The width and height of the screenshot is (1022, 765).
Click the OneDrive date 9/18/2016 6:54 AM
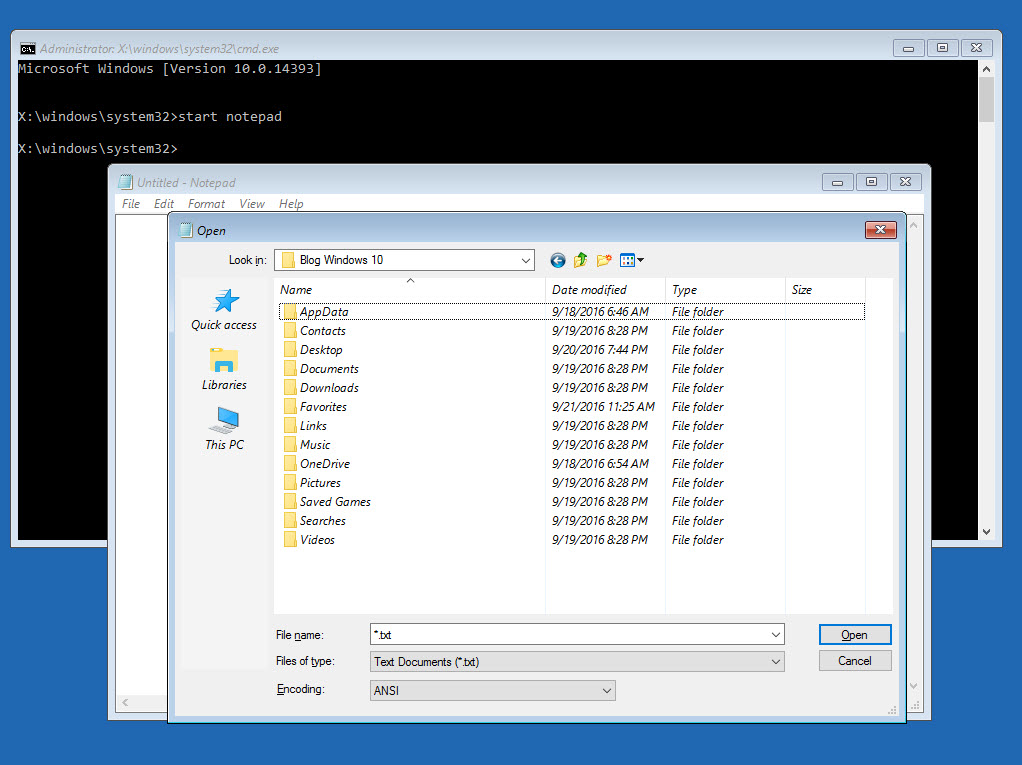tap(600, 464)
